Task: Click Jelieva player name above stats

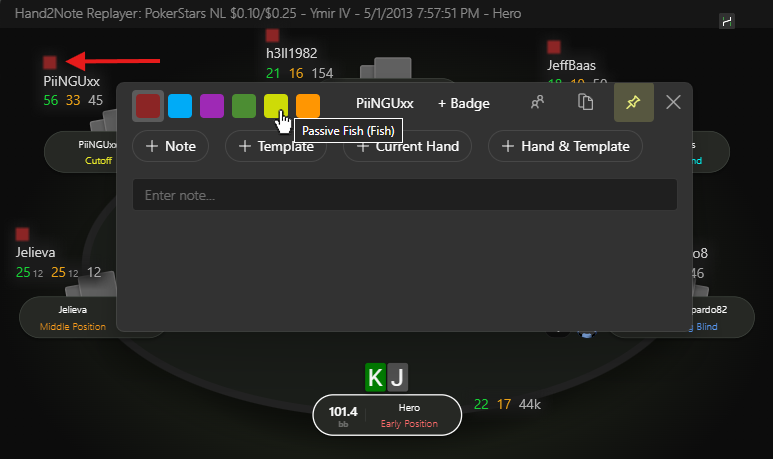Action: coord(35,252)
